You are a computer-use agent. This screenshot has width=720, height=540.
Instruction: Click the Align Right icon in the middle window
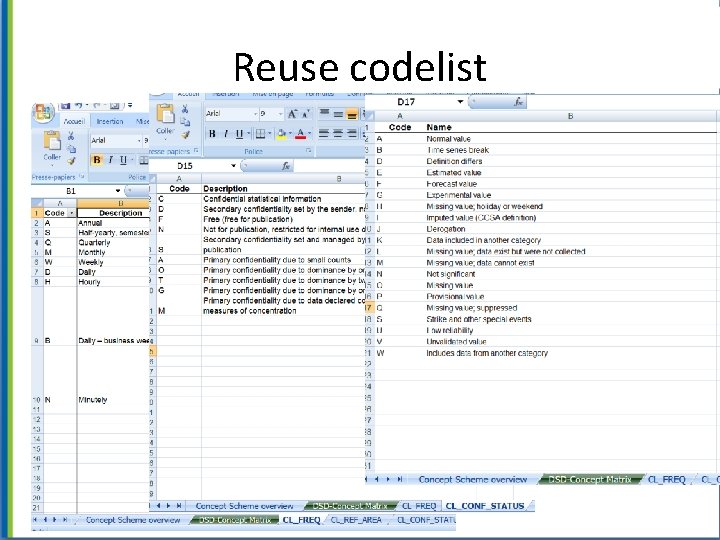[x=352, y=134]
